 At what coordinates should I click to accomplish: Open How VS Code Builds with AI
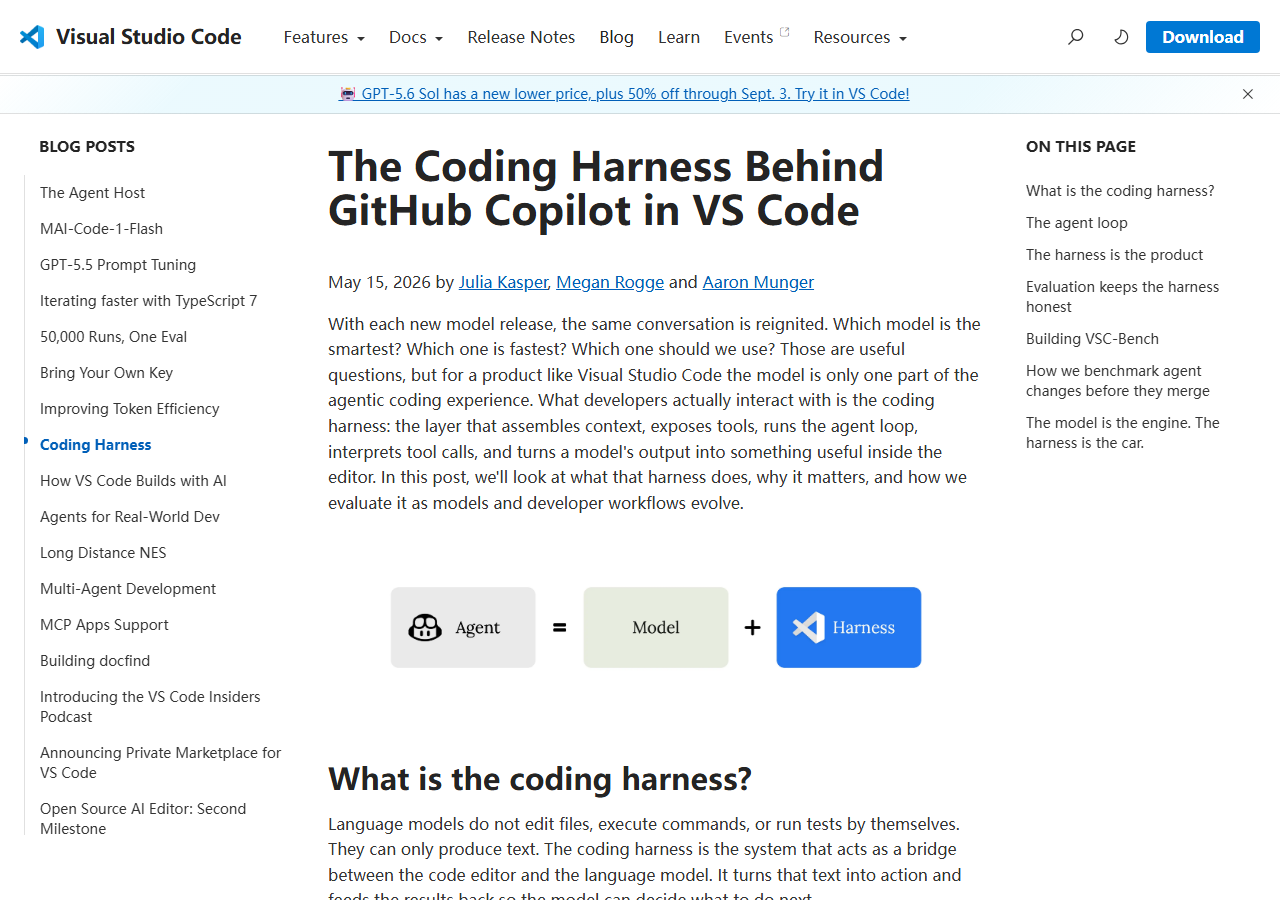point(133,481)
